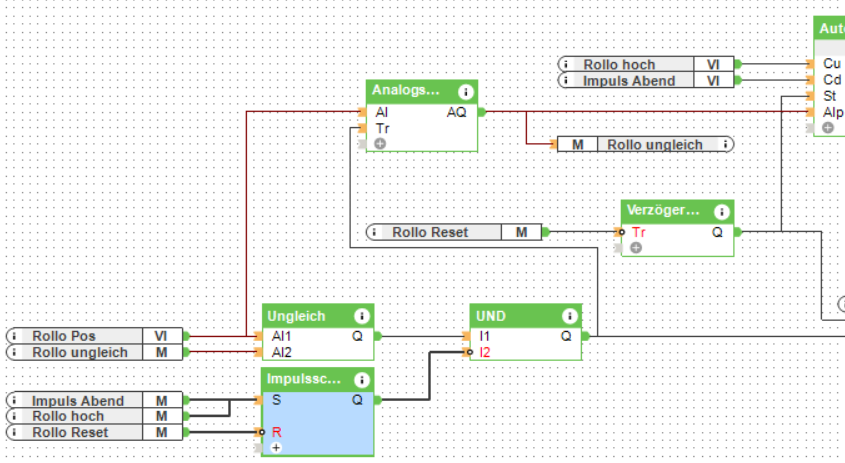Select the left Rollo hoch M label
Viewport: 845px width, 463px height.
click(68, 416)
